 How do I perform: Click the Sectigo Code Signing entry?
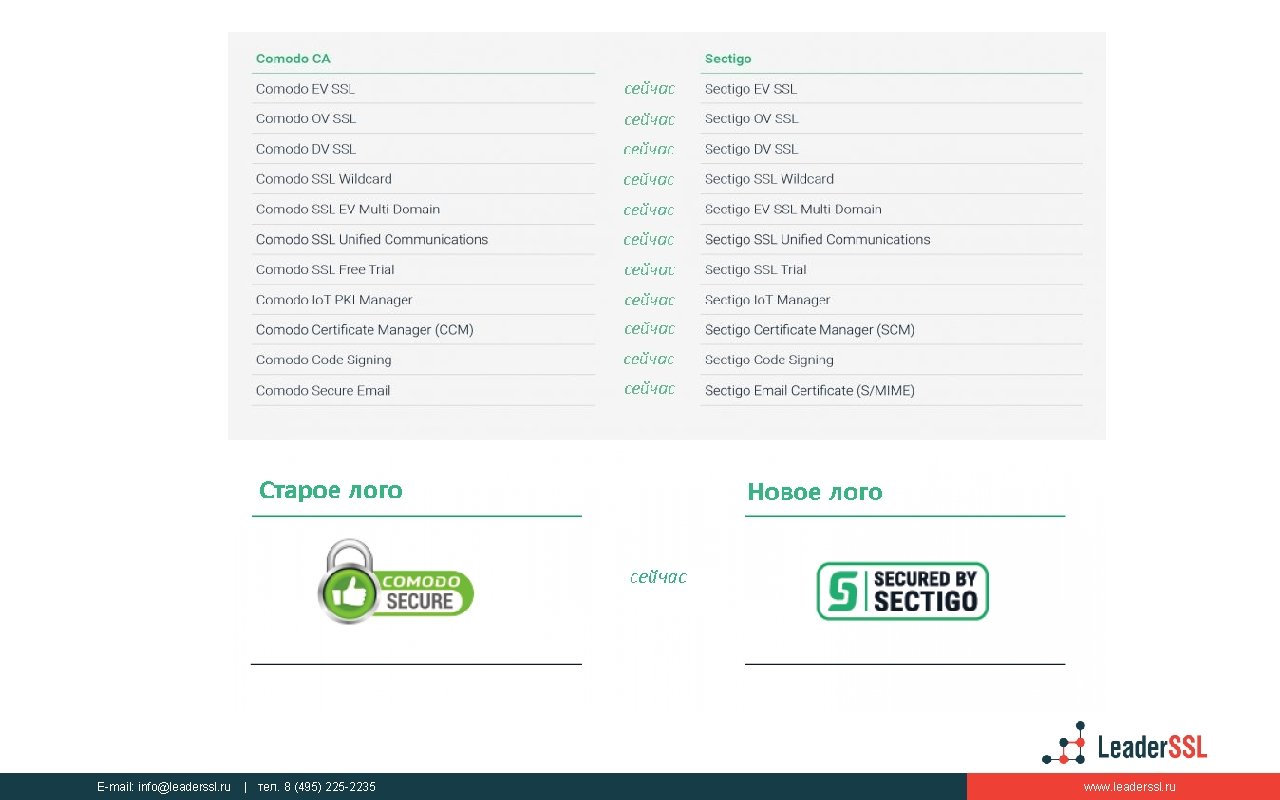coord(769,360)
